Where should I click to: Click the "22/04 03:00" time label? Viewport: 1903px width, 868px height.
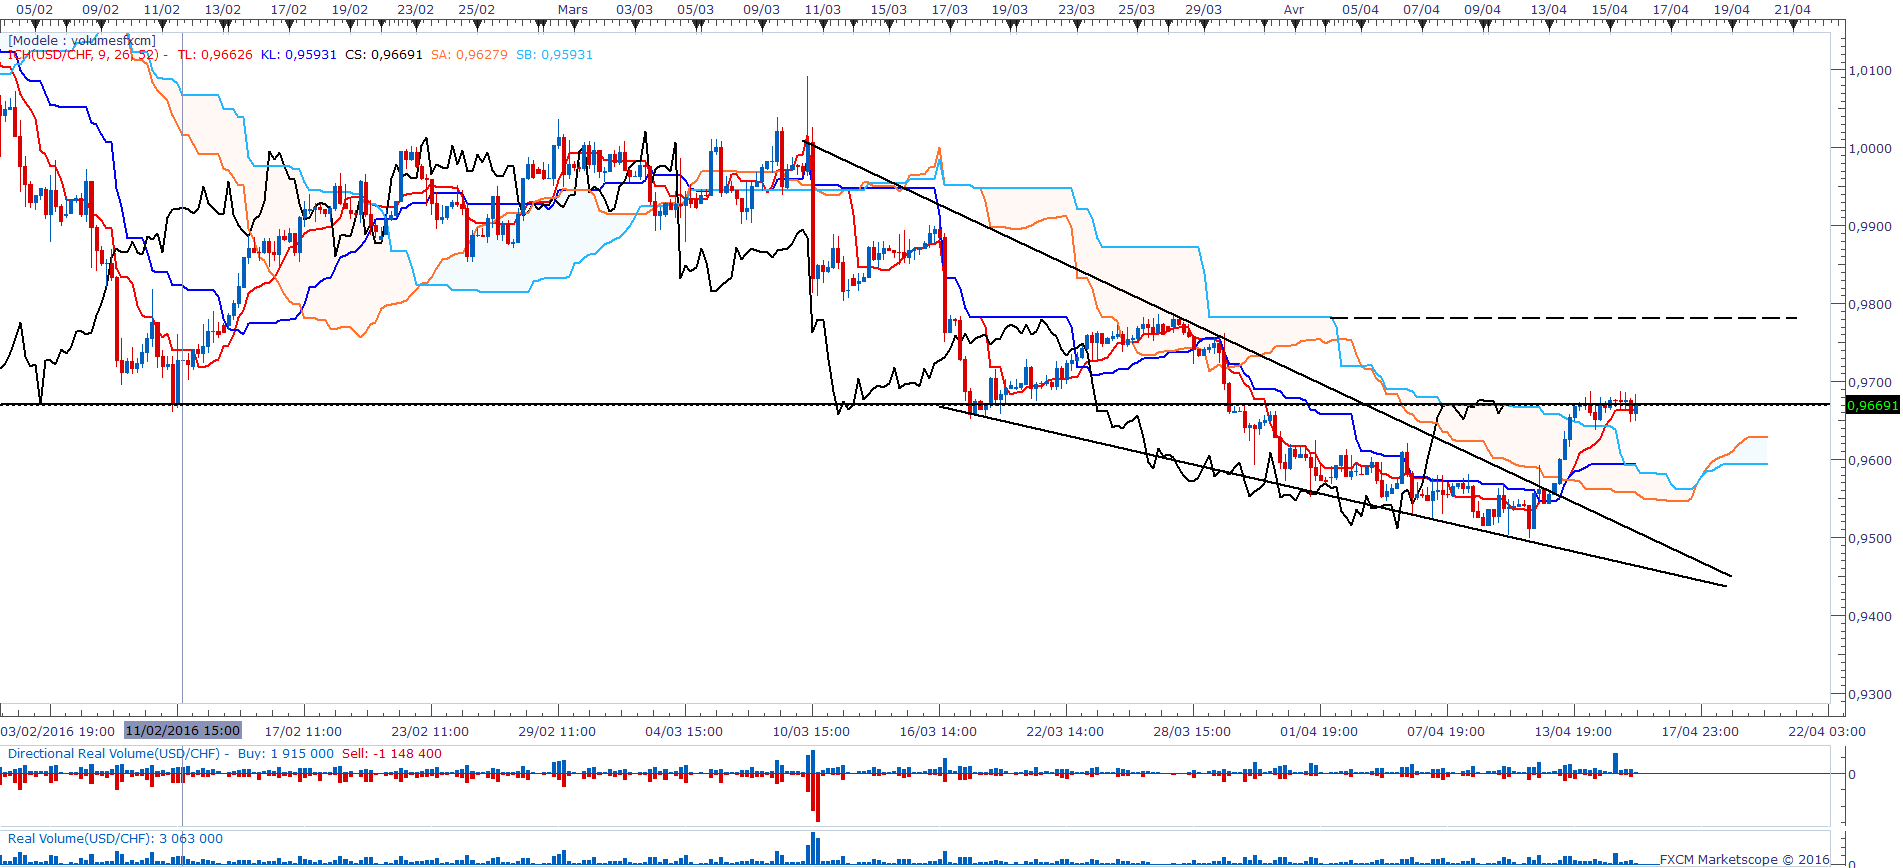pos(1827,732)
